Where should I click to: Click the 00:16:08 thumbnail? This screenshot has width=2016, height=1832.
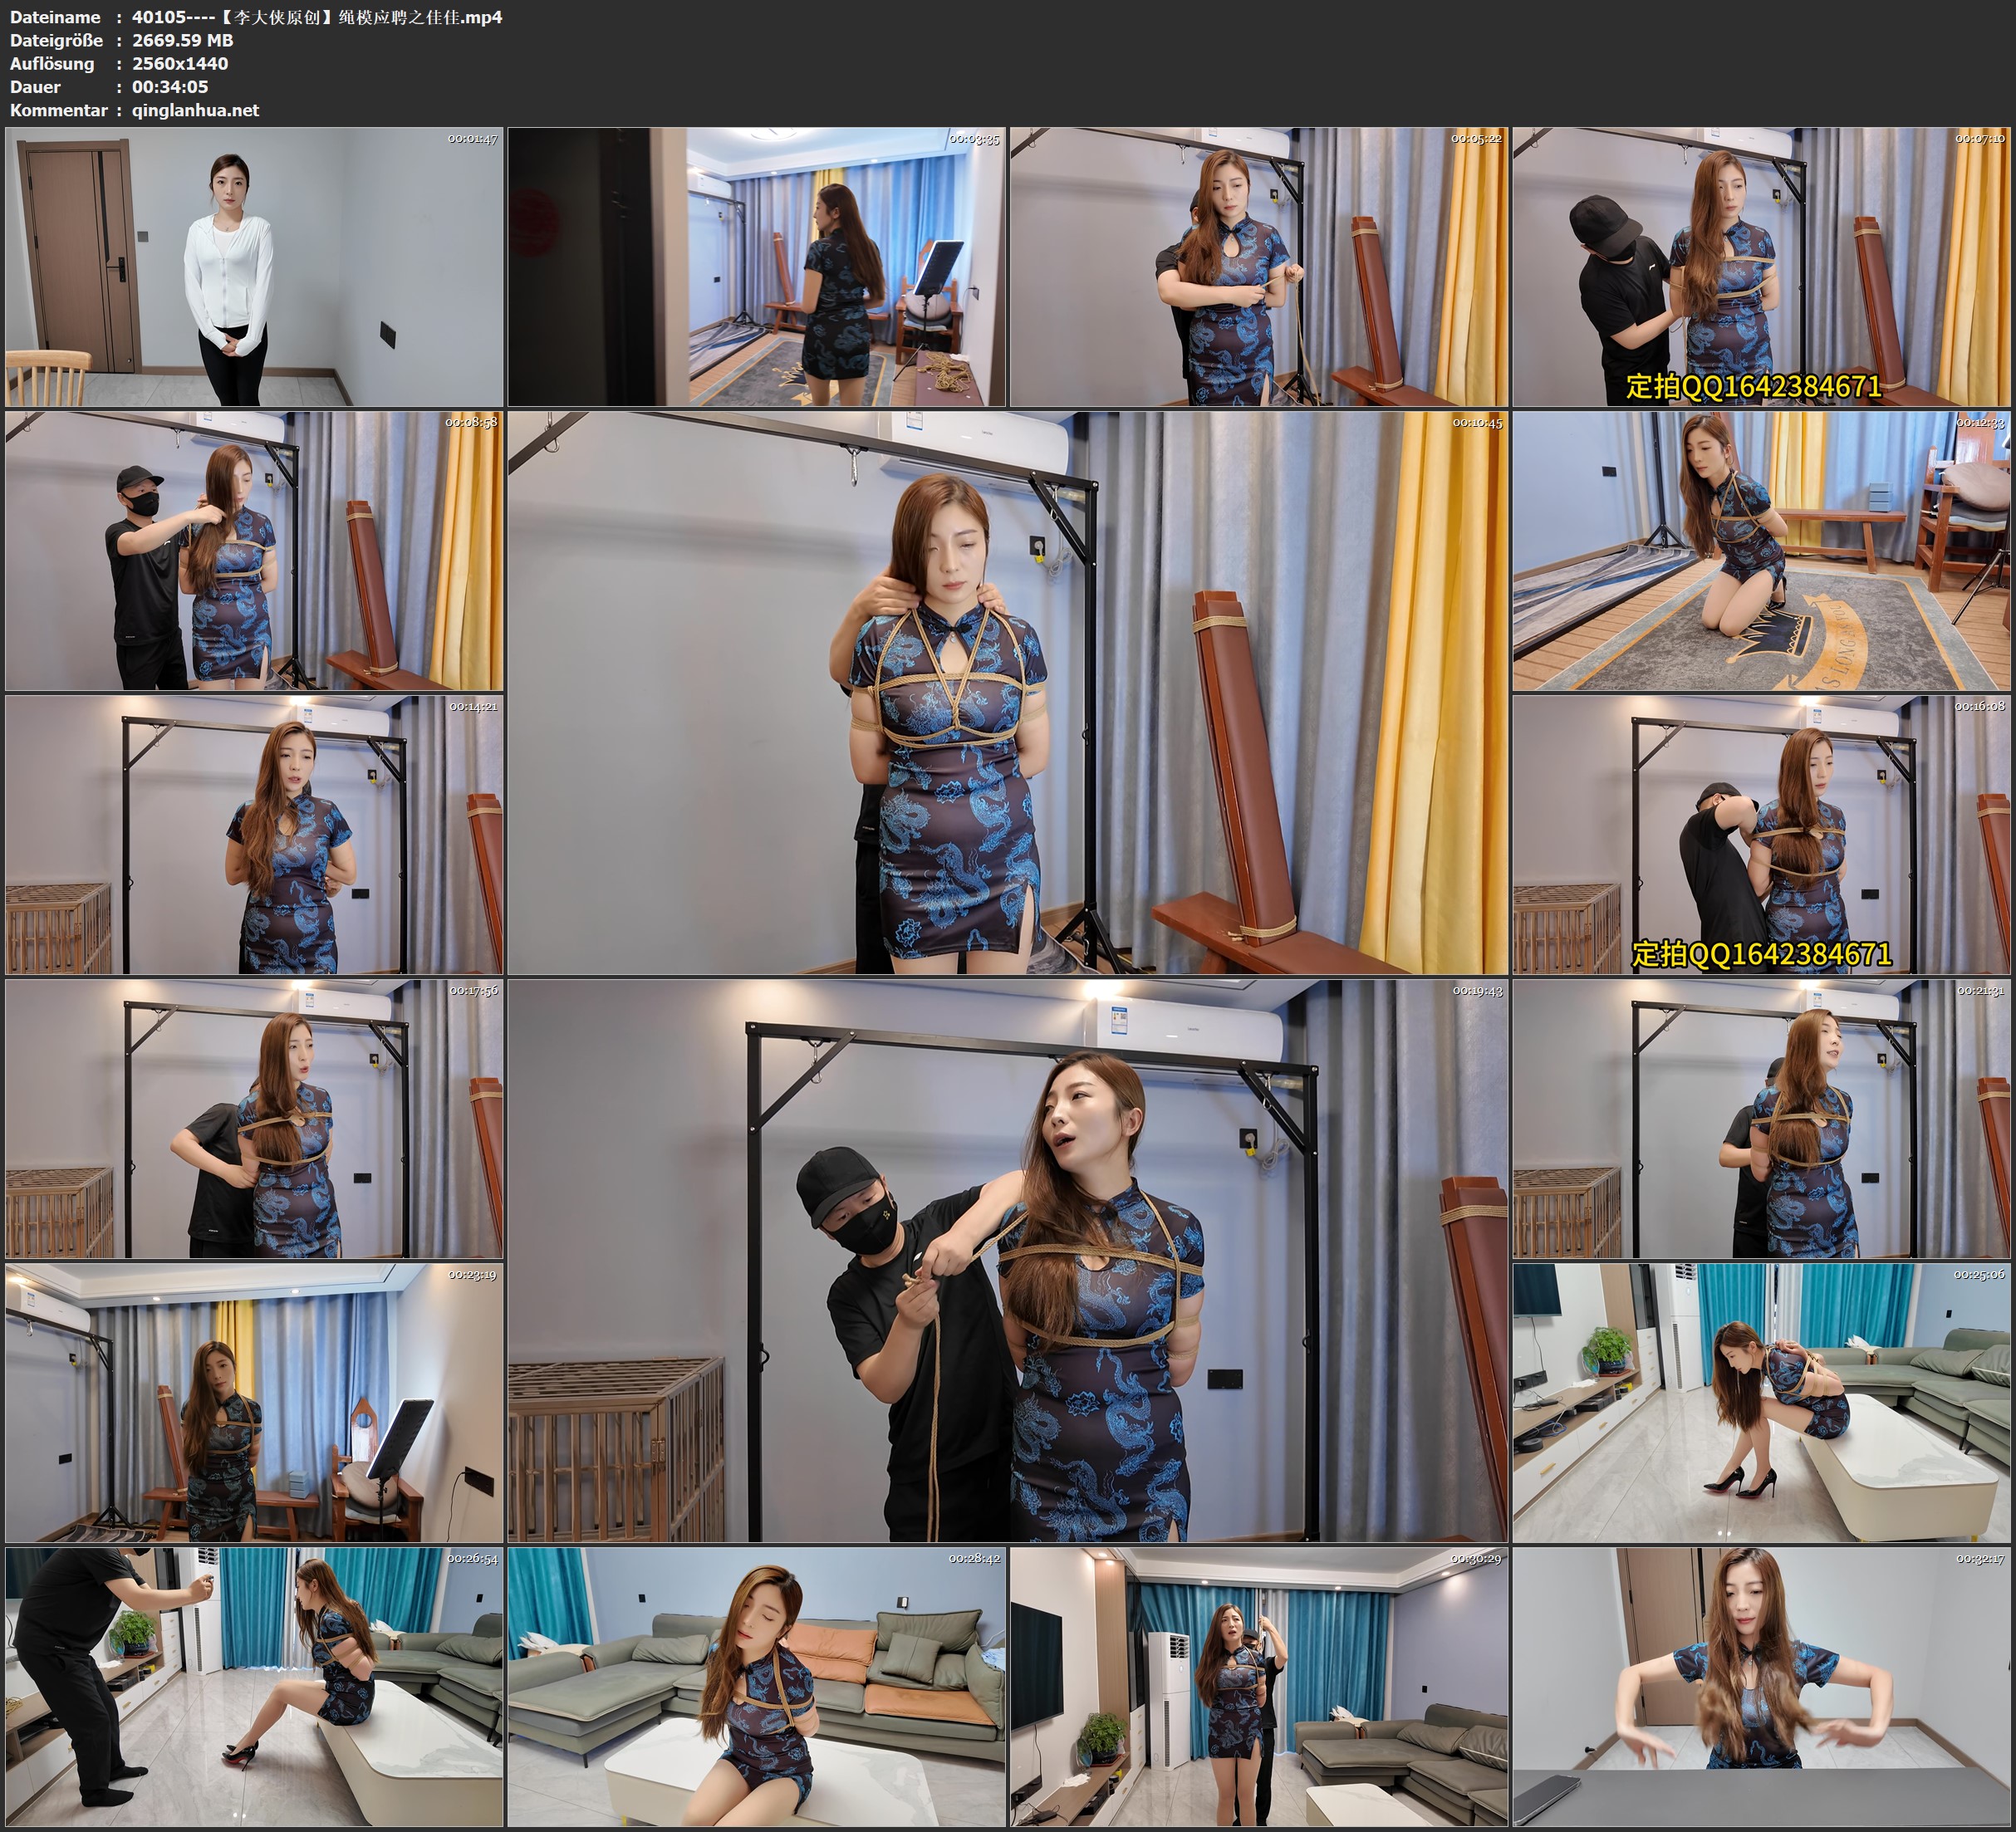point(1761,835)
